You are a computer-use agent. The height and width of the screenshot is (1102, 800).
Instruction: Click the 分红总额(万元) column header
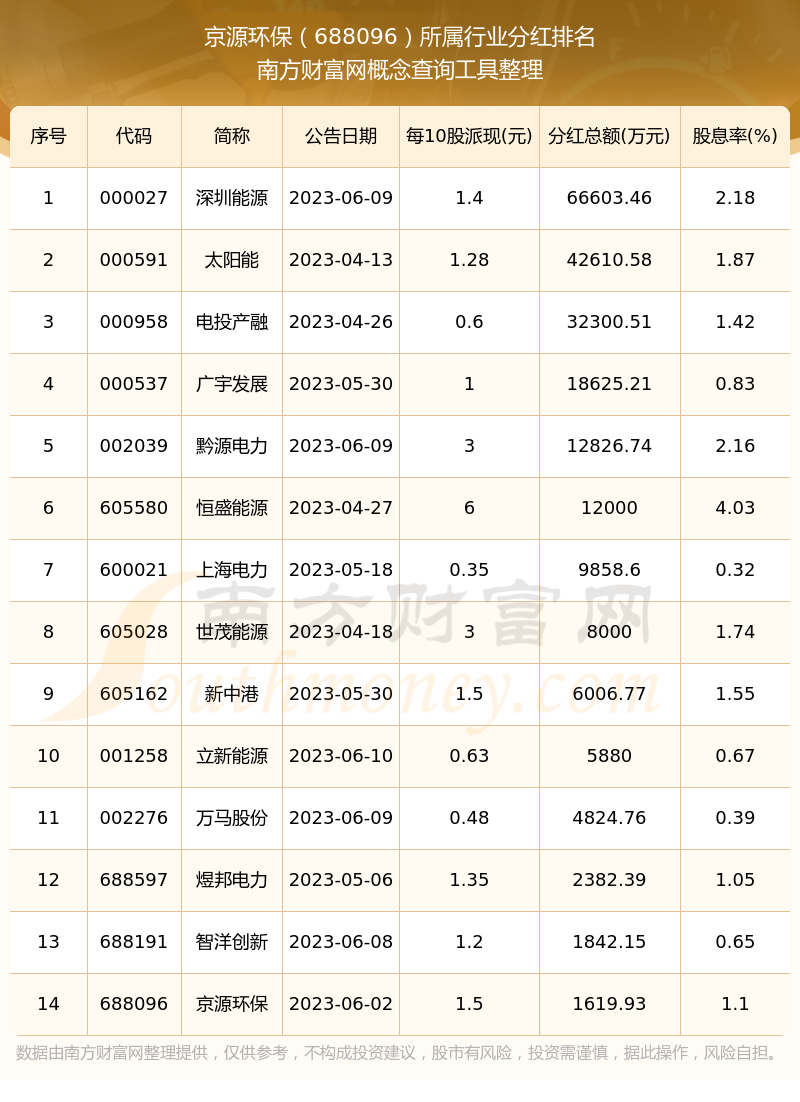pyautogui.click(x=609, y=136)
